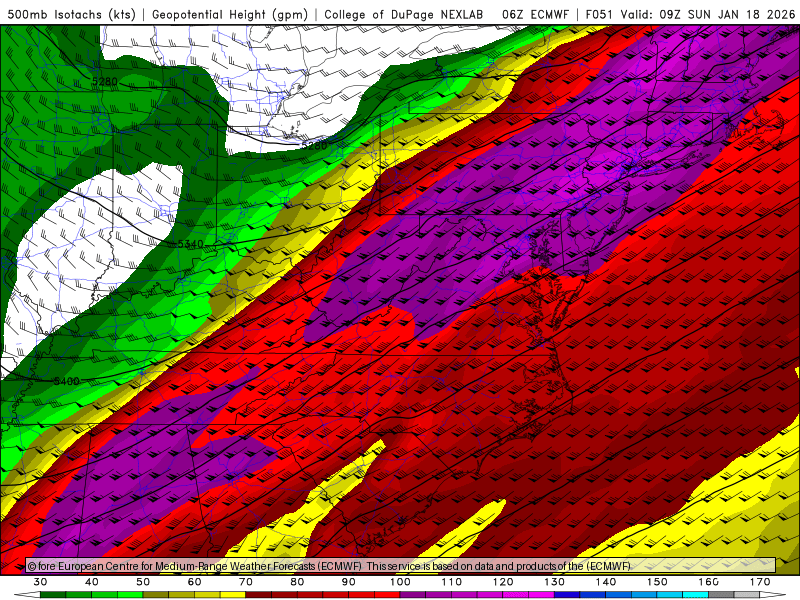Image resolution: width=800 pixels, height=600 pixels.
Task: Select the dark gray colorbar swatch at 160
Action: pos(721,595)
